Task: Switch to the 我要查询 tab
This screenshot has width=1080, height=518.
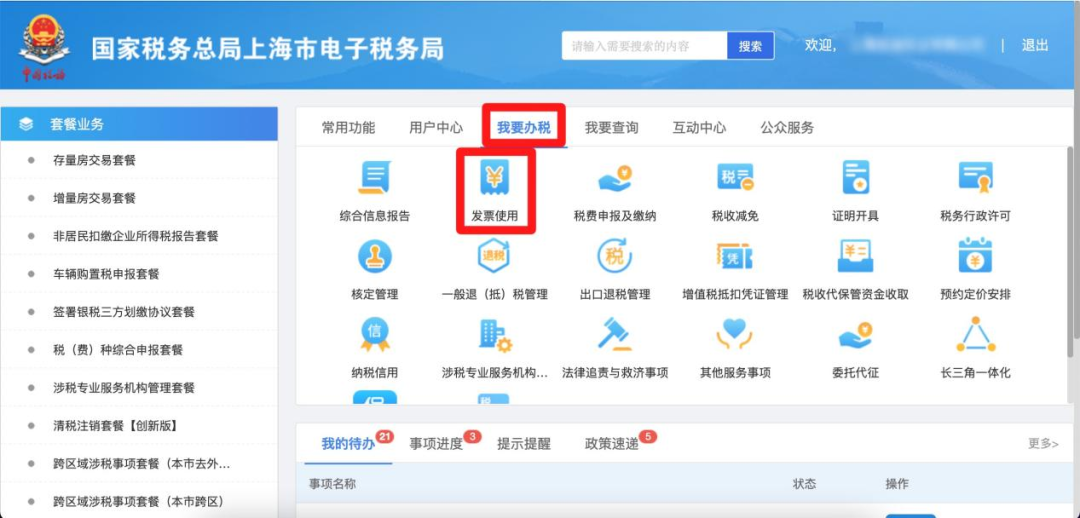Action: tap(612, 127)
